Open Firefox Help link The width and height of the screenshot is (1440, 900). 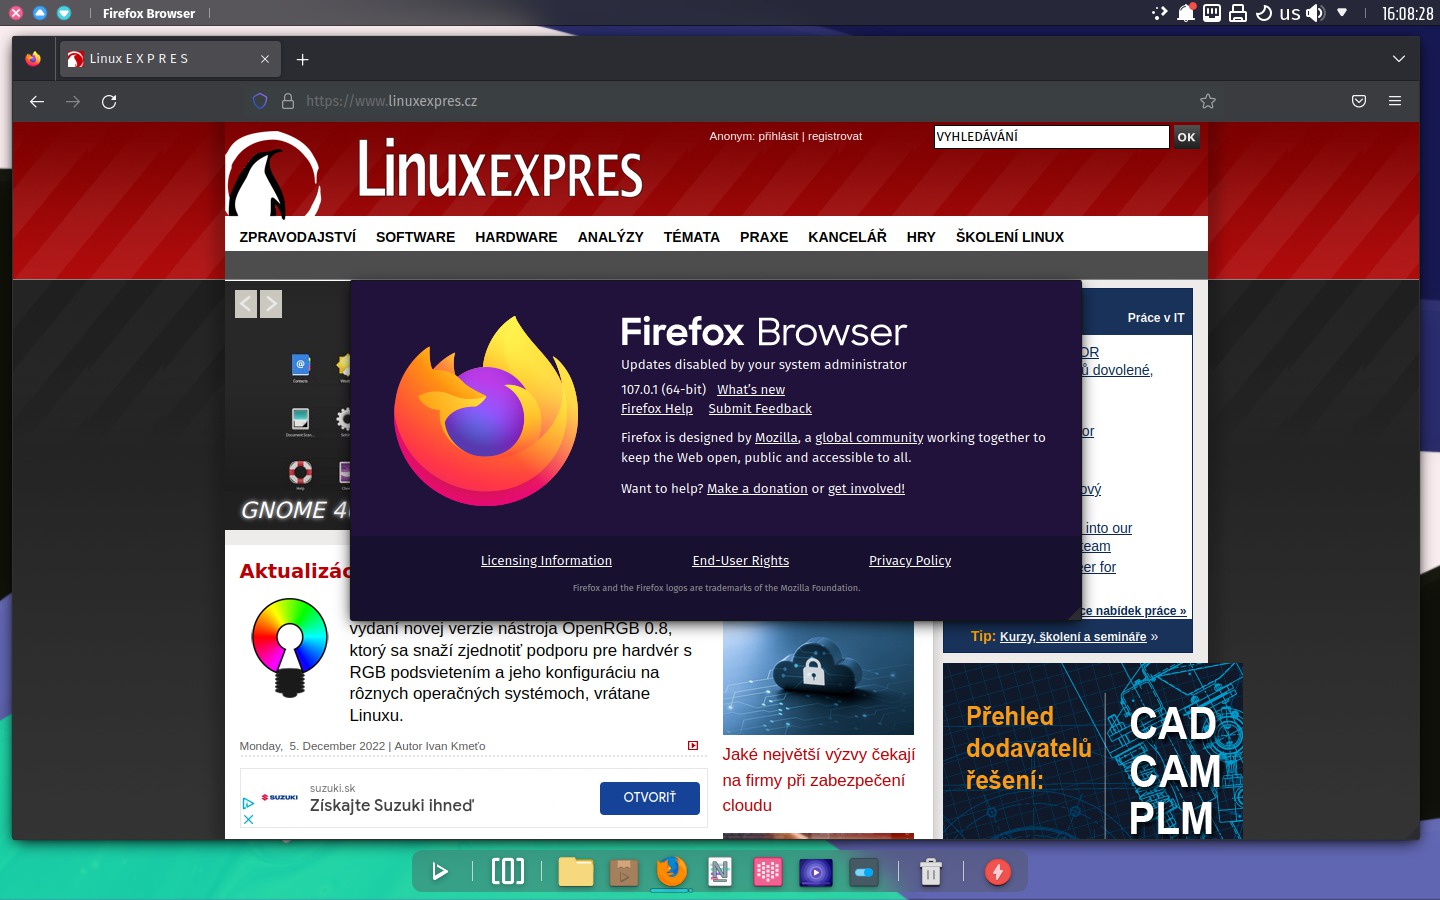(x=657, y=409)
